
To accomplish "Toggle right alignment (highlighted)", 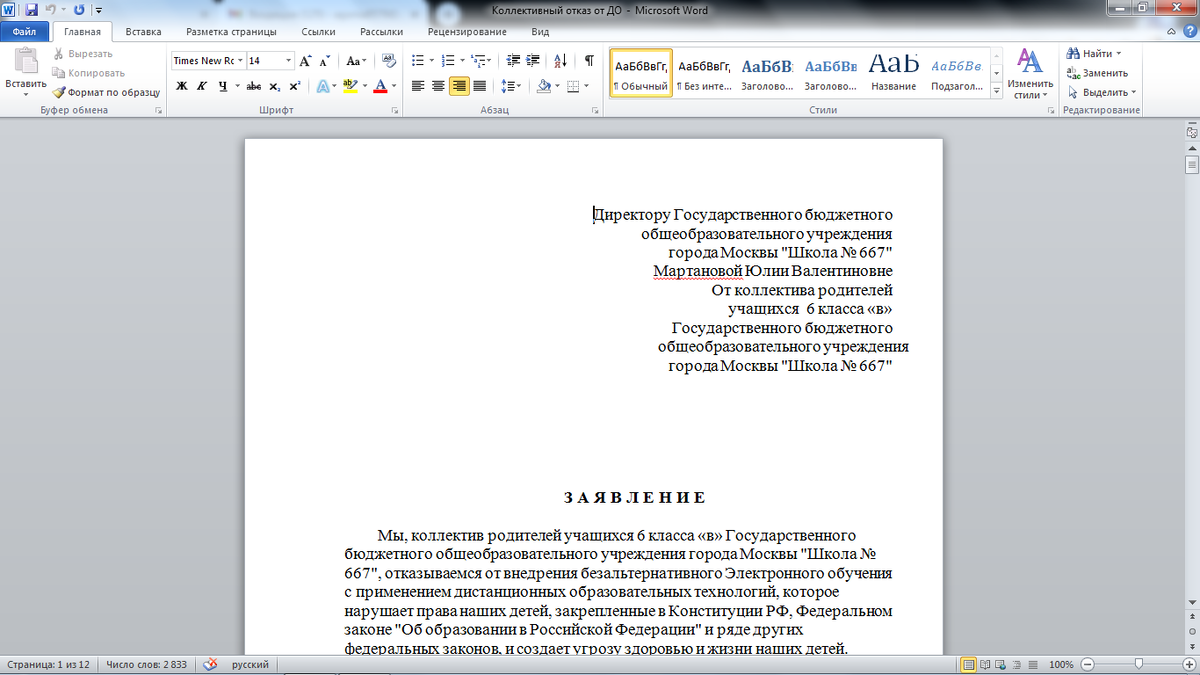I will (459, 86).
